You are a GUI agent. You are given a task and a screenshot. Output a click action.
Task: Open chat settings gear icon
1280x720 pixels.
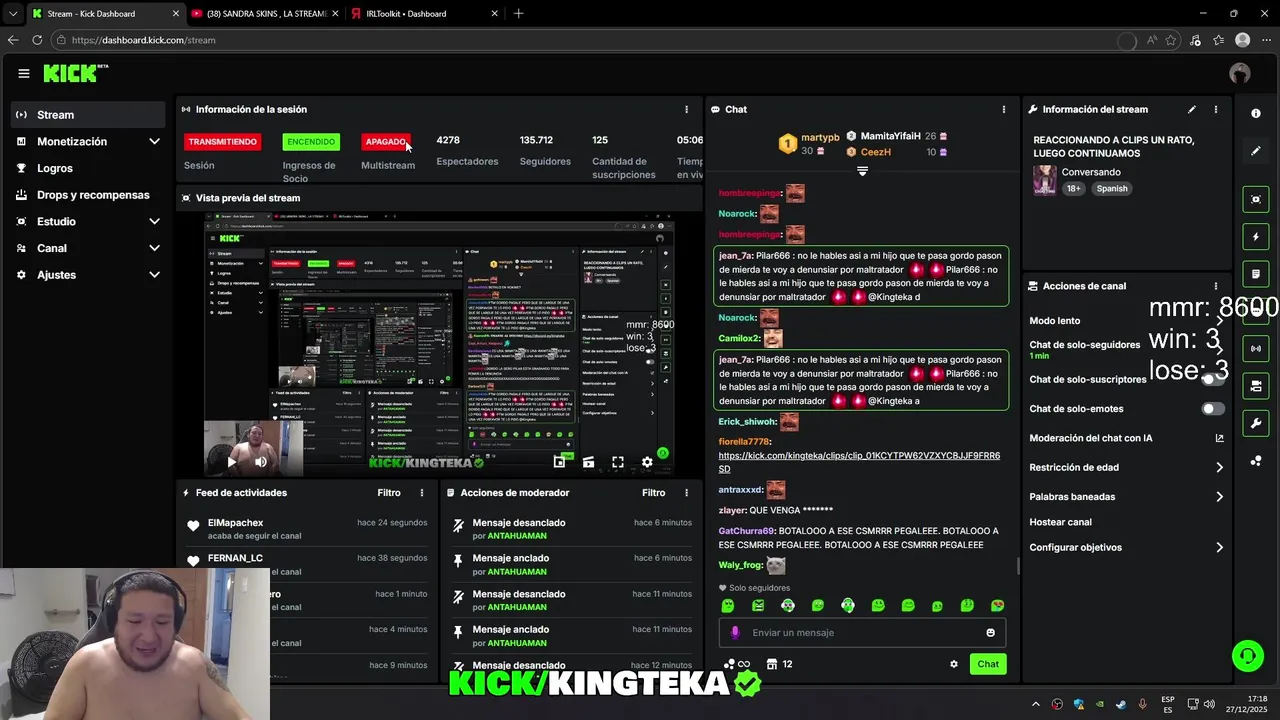pos(954,664)
